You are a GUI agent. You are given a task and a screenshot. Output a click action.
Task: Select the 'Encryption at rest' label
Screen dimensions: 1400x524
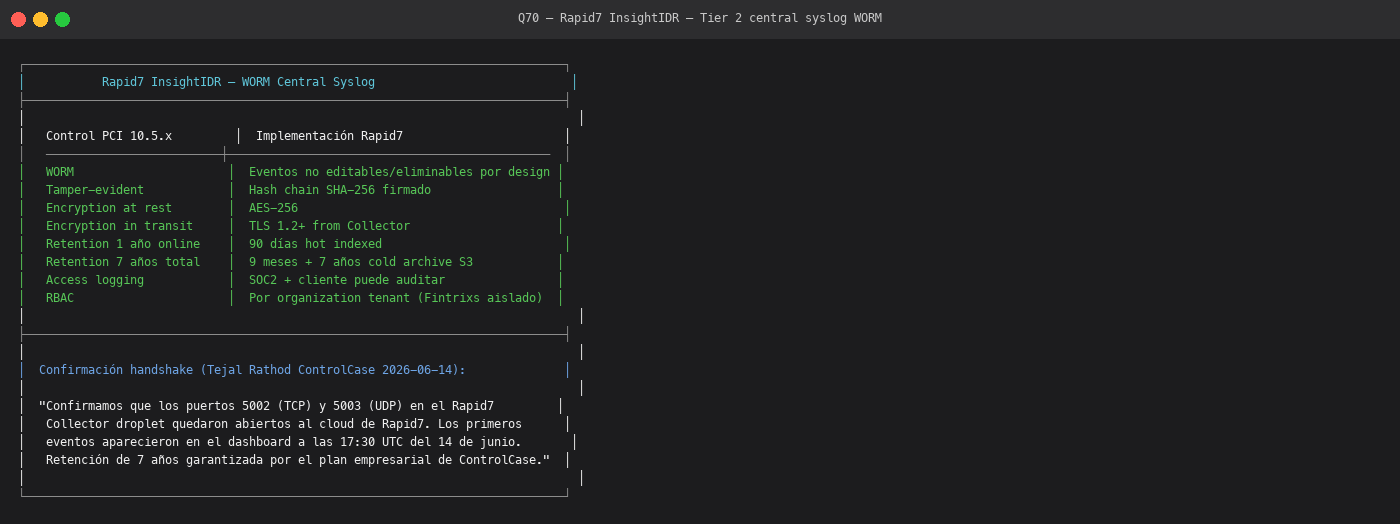point(109,208)
